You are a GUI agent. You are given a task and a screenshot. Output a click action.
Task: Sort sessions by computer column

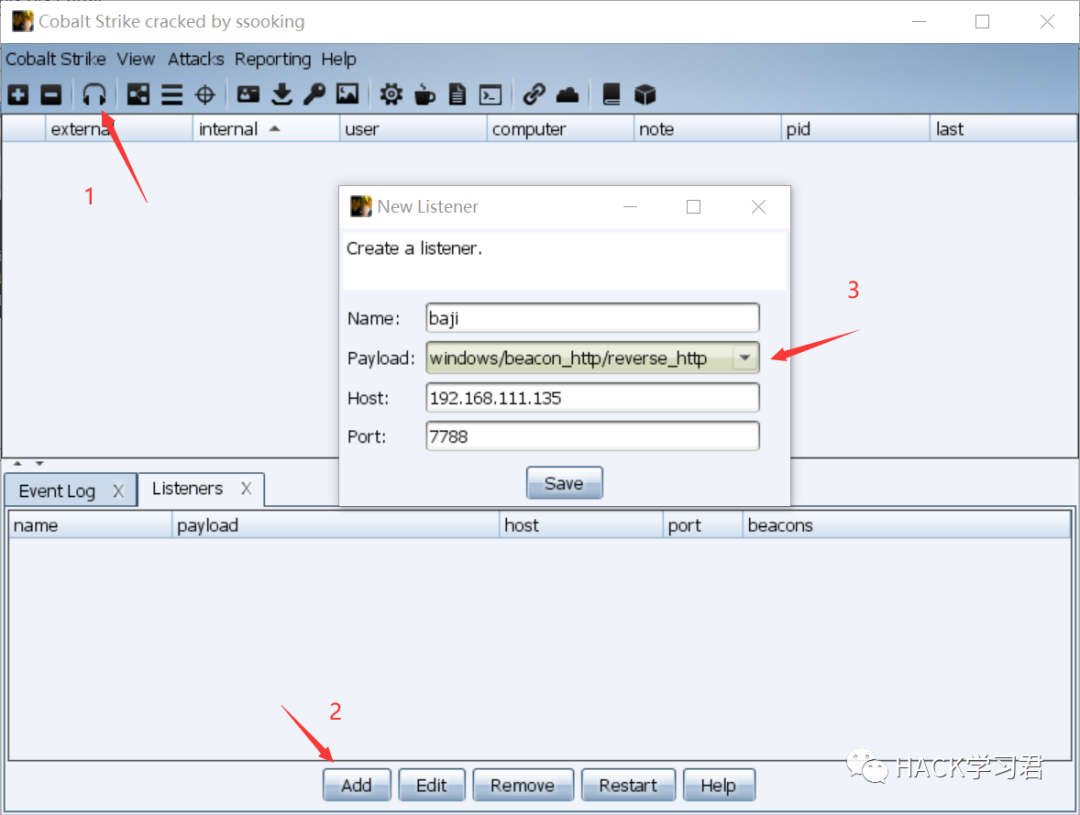(560, 129)
